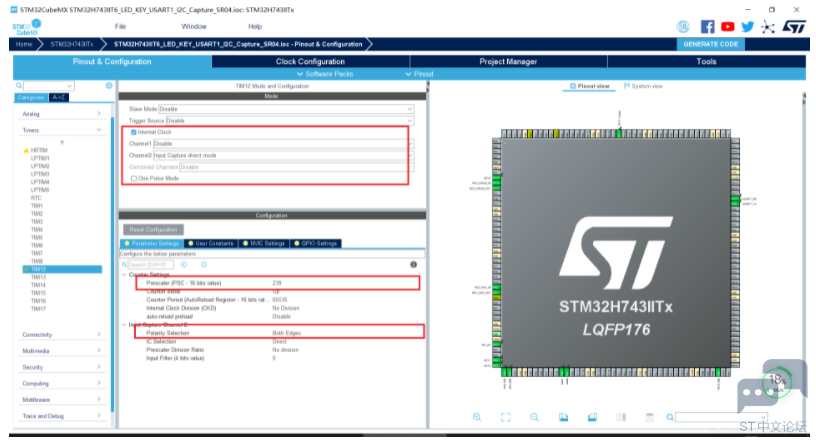Open the Help menu
The image size is (816, 442).
255,27
